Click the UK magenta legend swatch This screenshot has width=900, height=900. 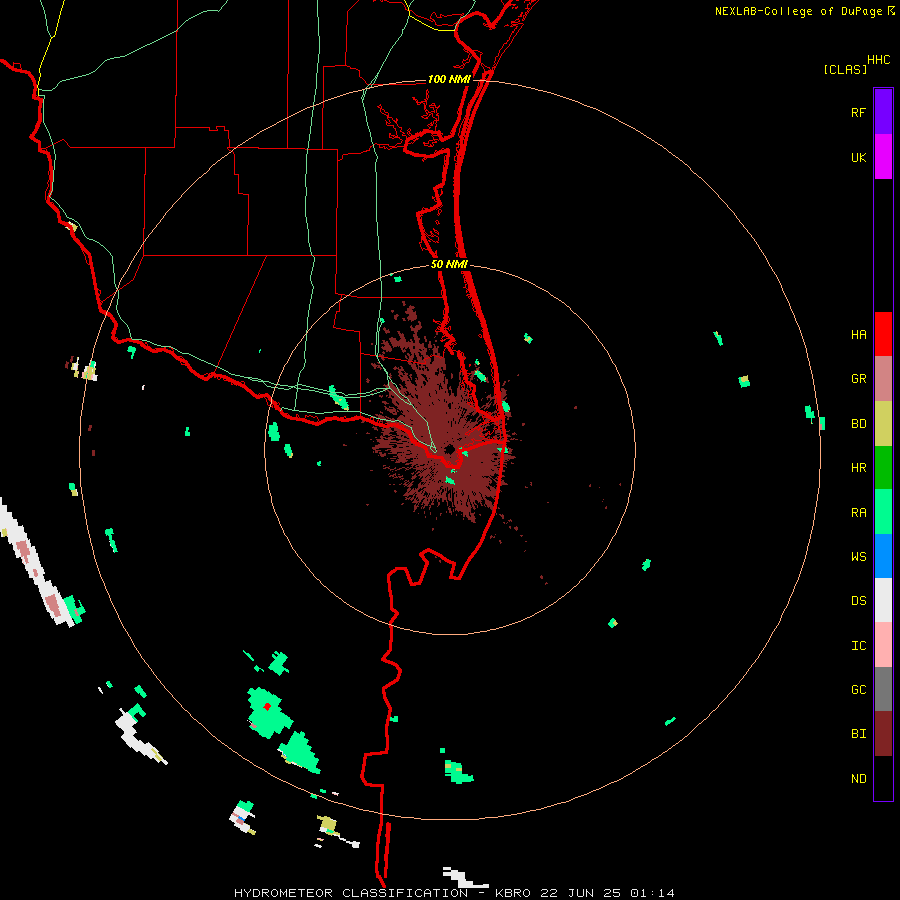(x=883, y=156)
